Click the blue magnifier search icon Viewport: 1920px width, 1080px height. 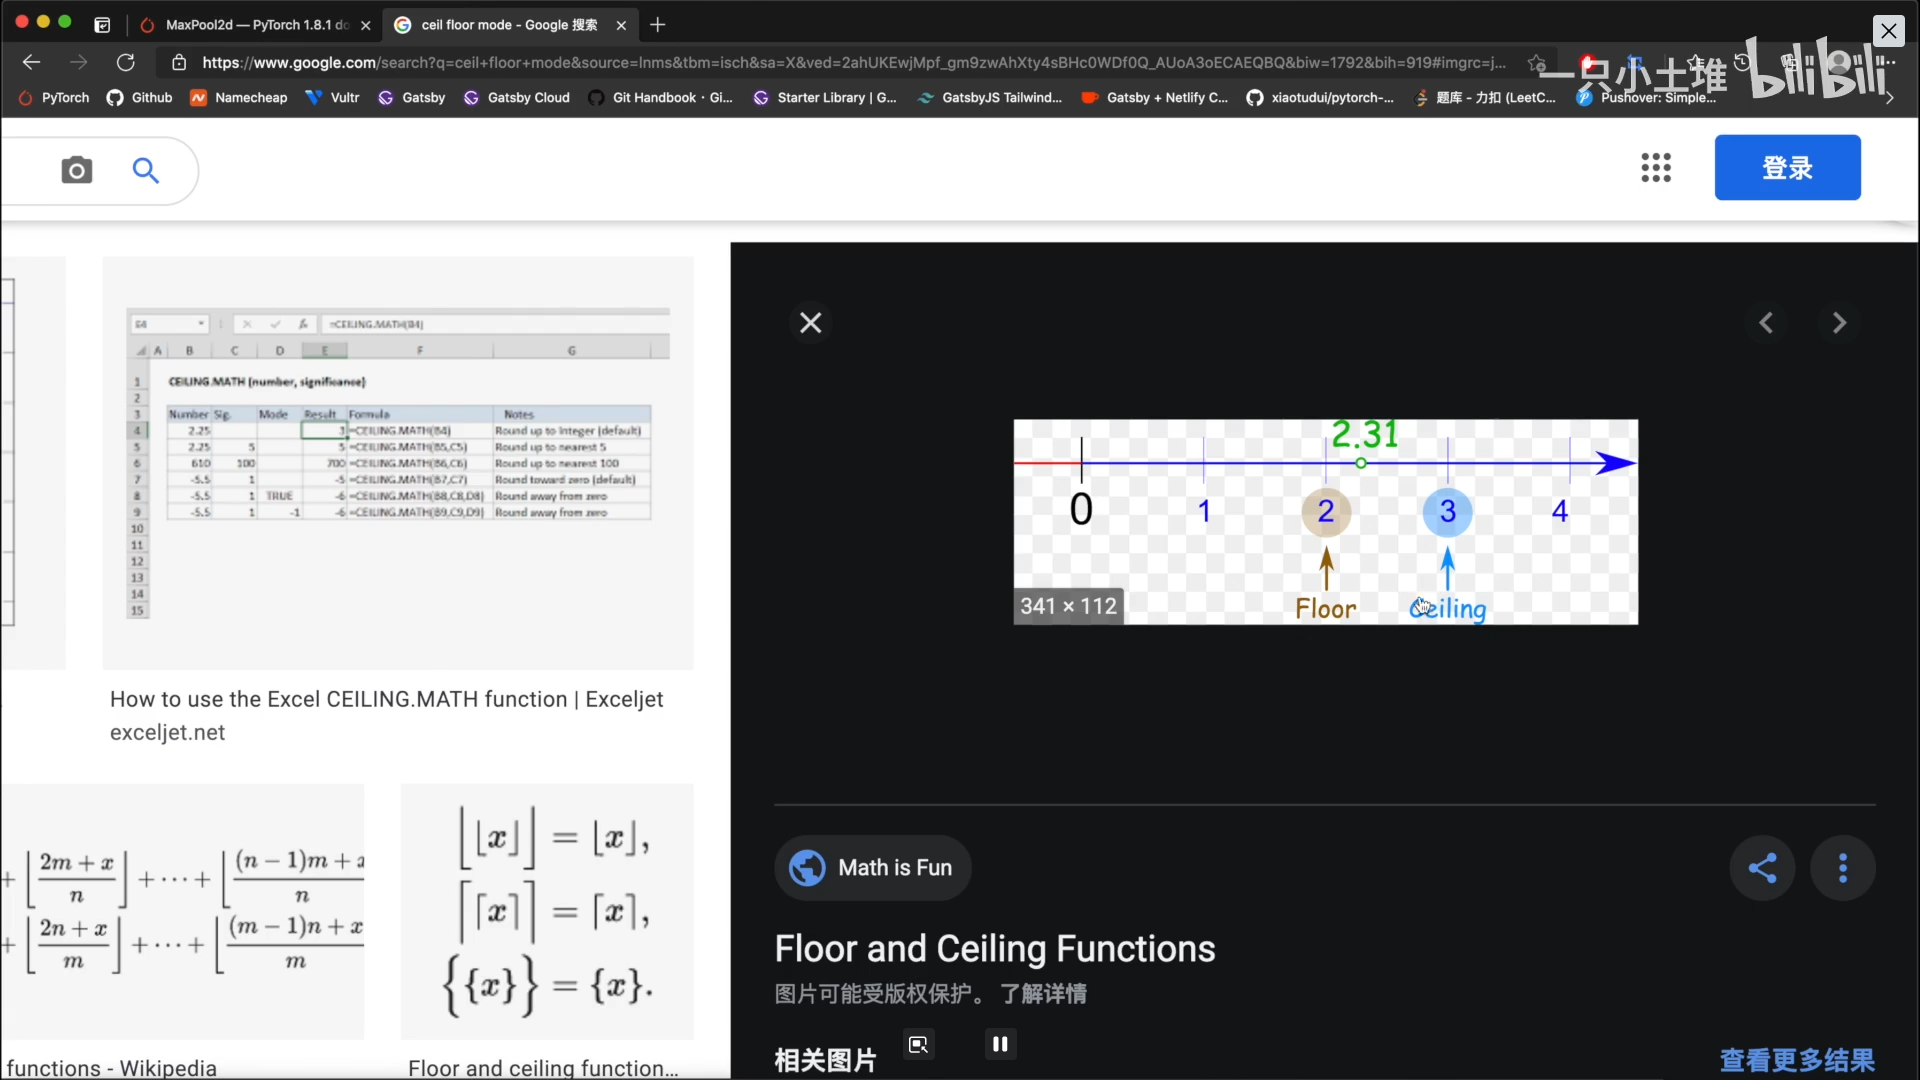click(146, 171)
